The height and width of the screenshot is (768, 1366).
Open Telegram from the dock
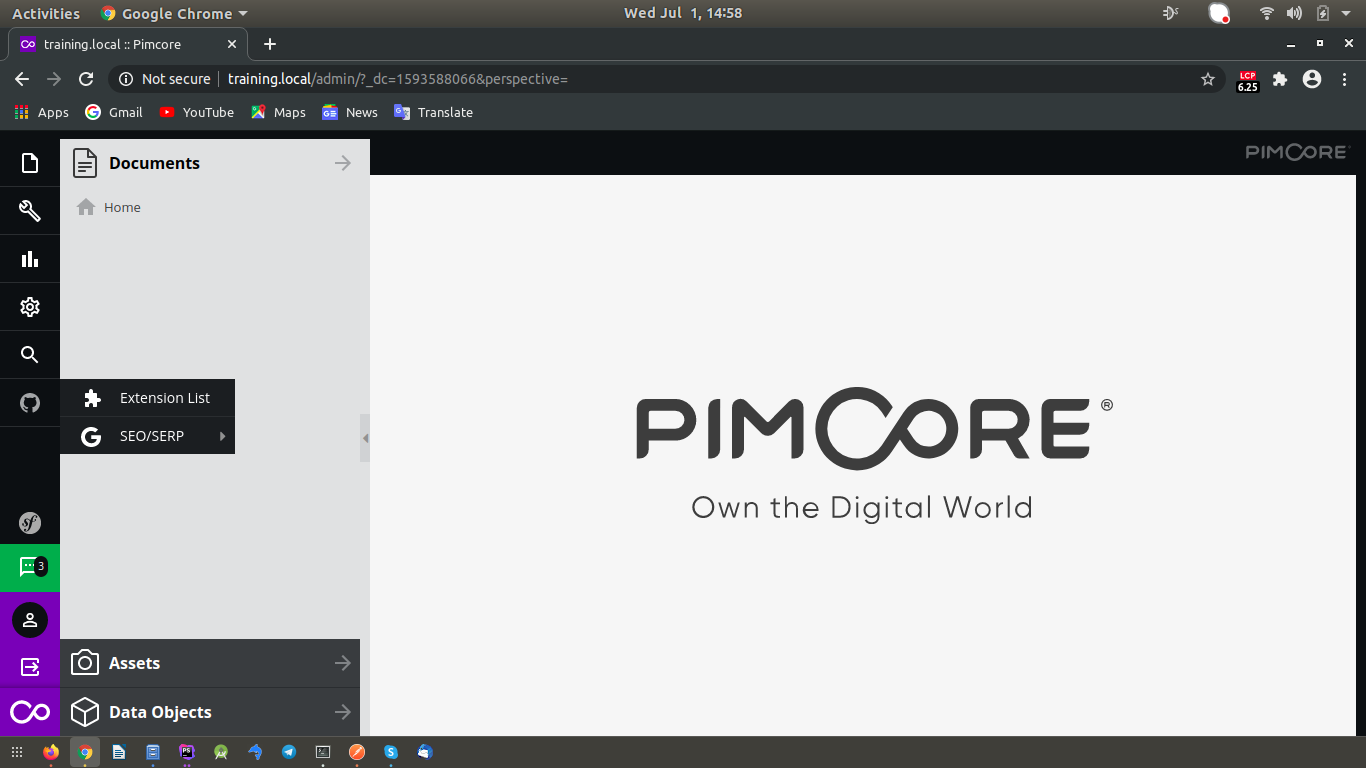pyautogui.click(x=289, y=752)
